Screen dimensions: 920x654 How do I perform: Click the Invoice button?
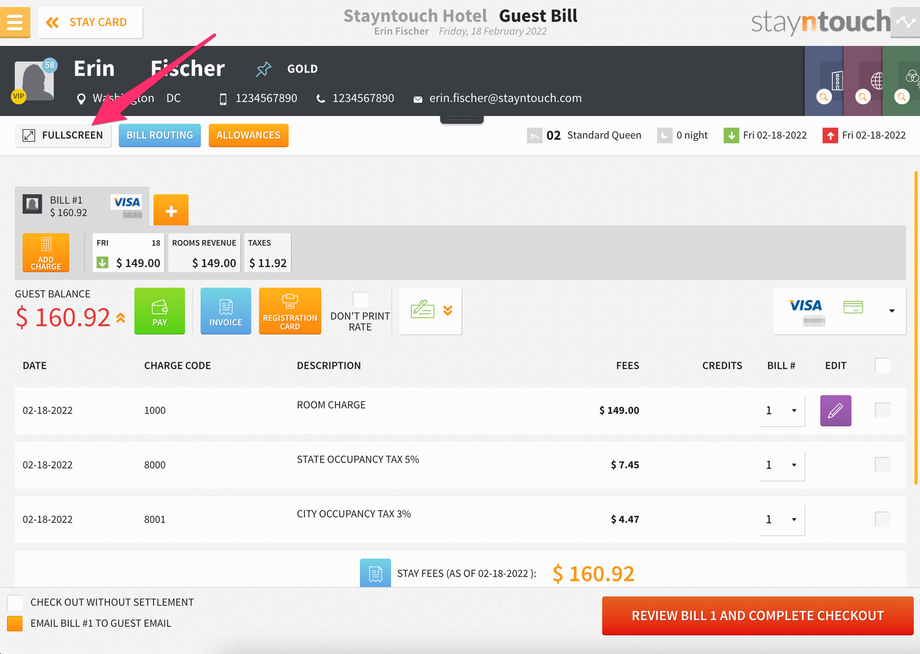[x=226, y=311]
